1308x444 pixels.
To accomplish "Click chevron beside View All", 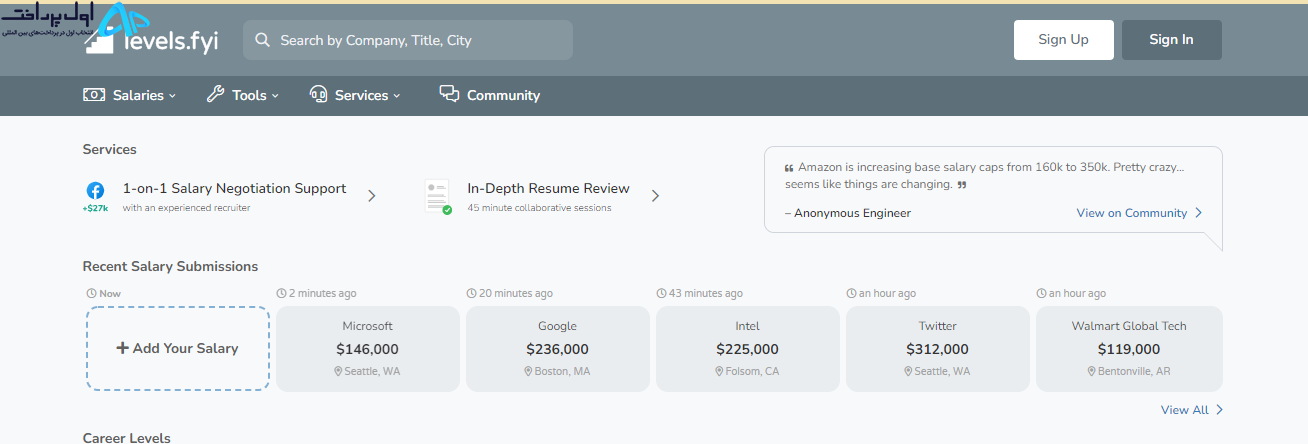I will 1219,410.
